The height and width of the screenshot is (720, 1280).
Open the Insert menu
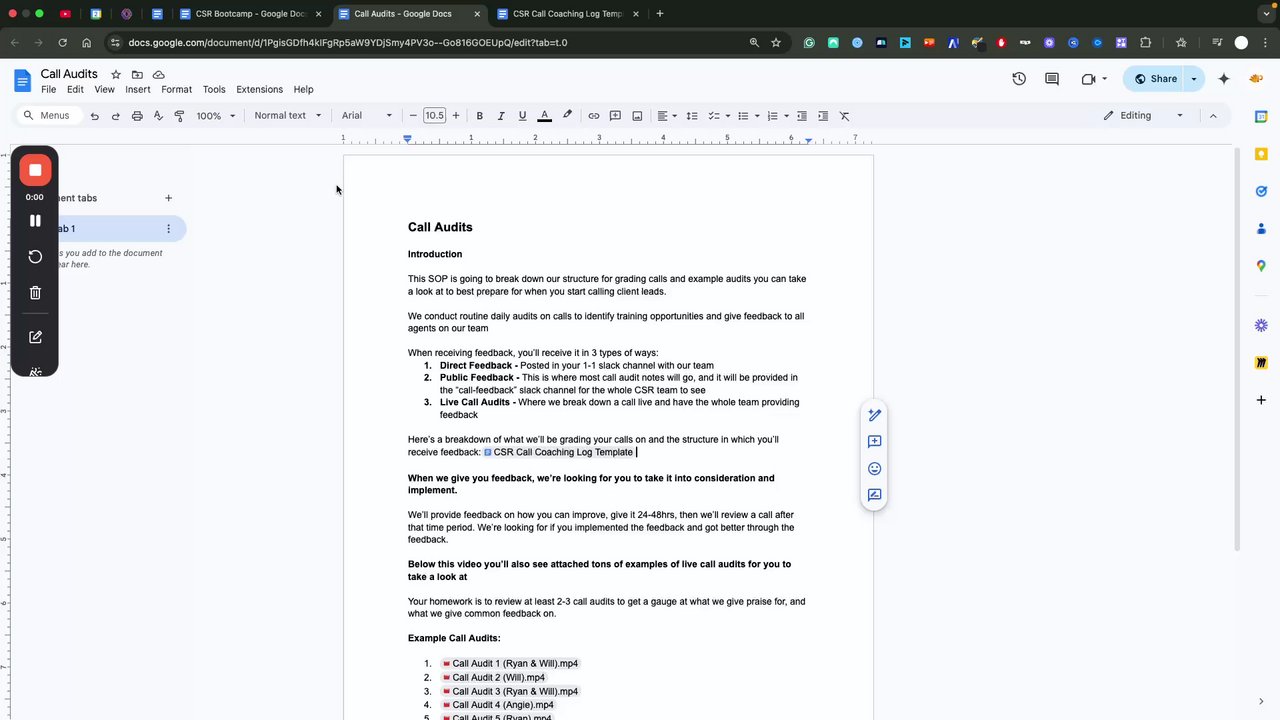[x=138, y=90]
